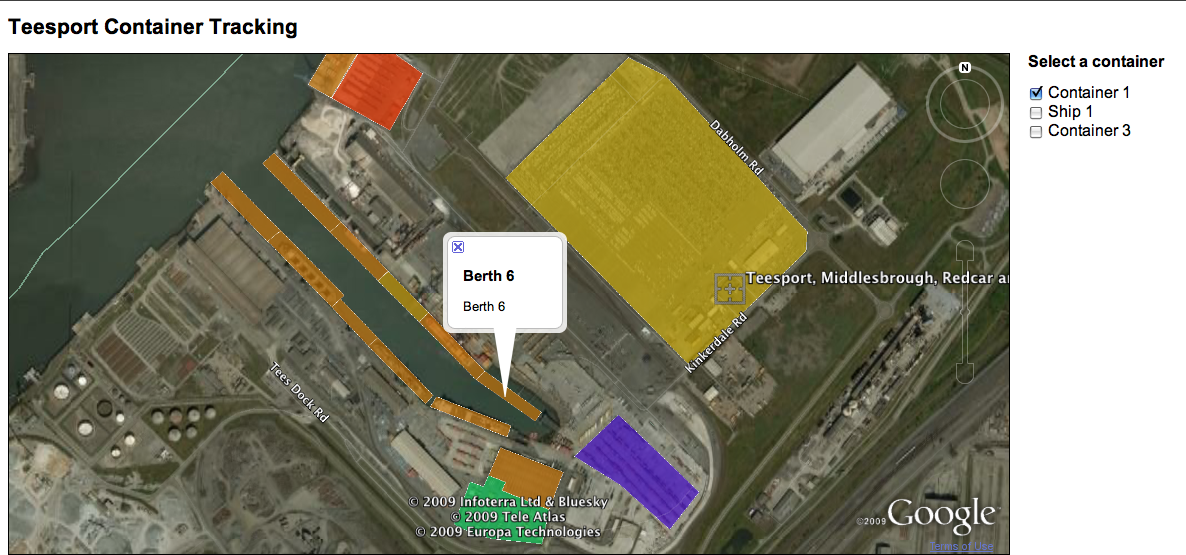Click the N compass north marker
The width and height of the screenshot is (1186, 555).
[964, 68]
